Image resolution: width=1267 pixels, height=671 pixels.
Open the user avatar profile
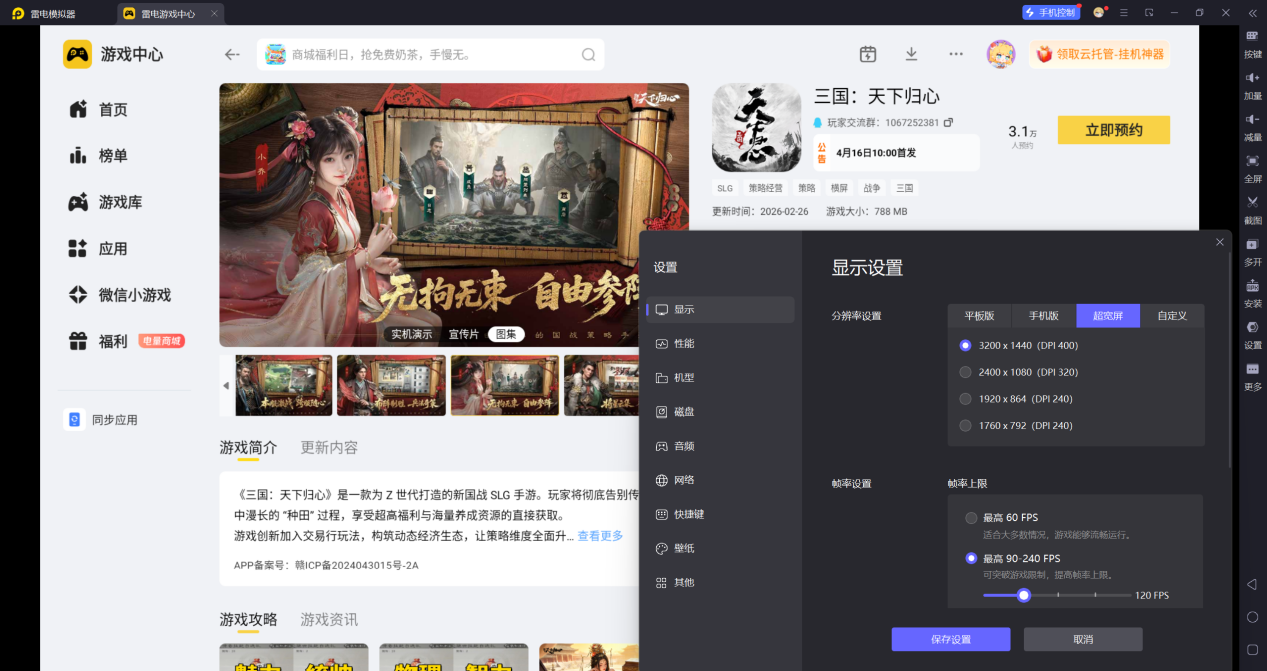click(1000, 54)
